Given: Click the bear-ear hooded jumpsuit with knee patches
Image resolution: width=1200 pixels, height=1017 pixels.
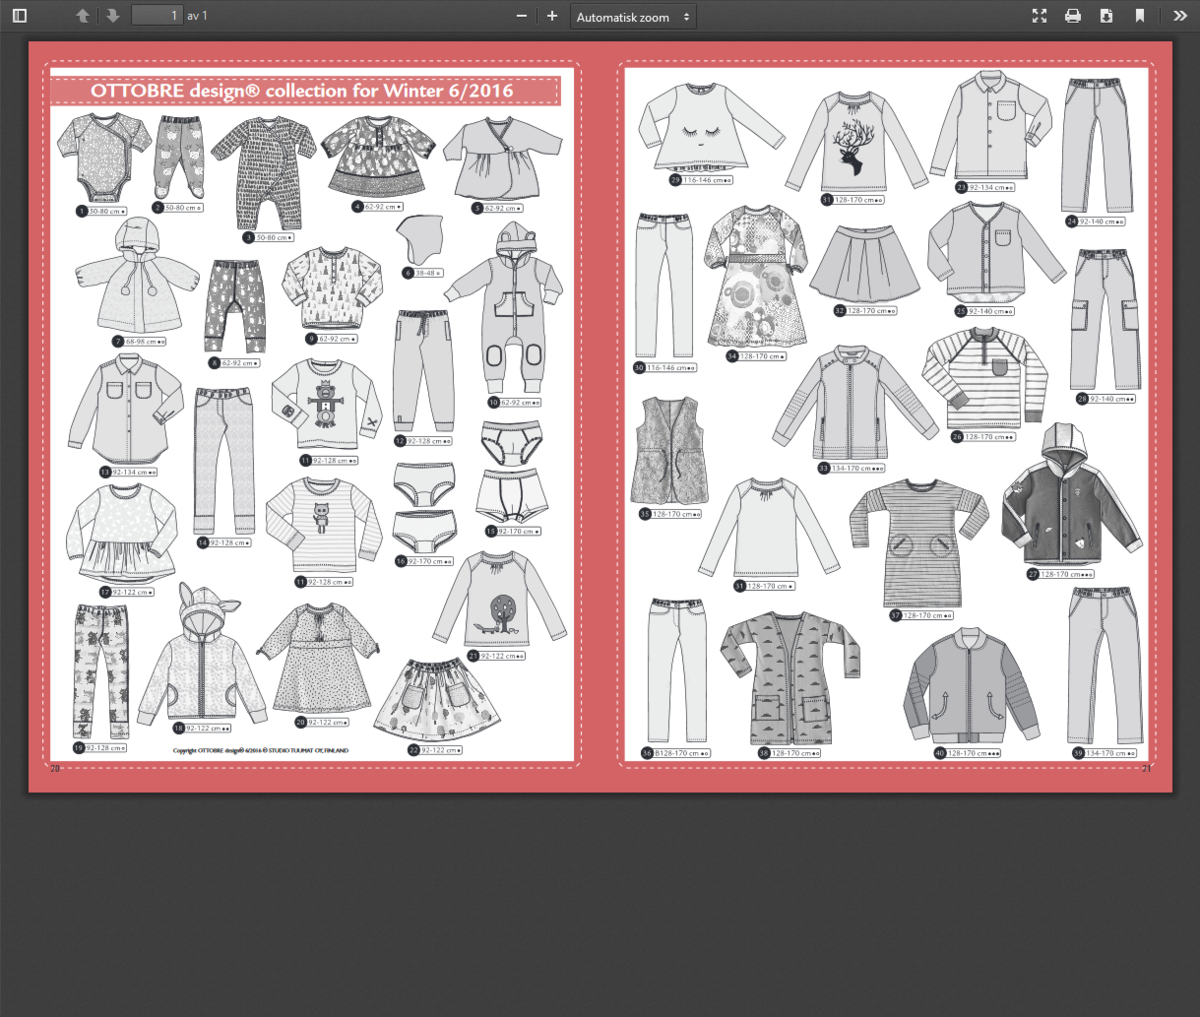Looking at the screenshot, I should pyautogui.click(x=504, y=313).
